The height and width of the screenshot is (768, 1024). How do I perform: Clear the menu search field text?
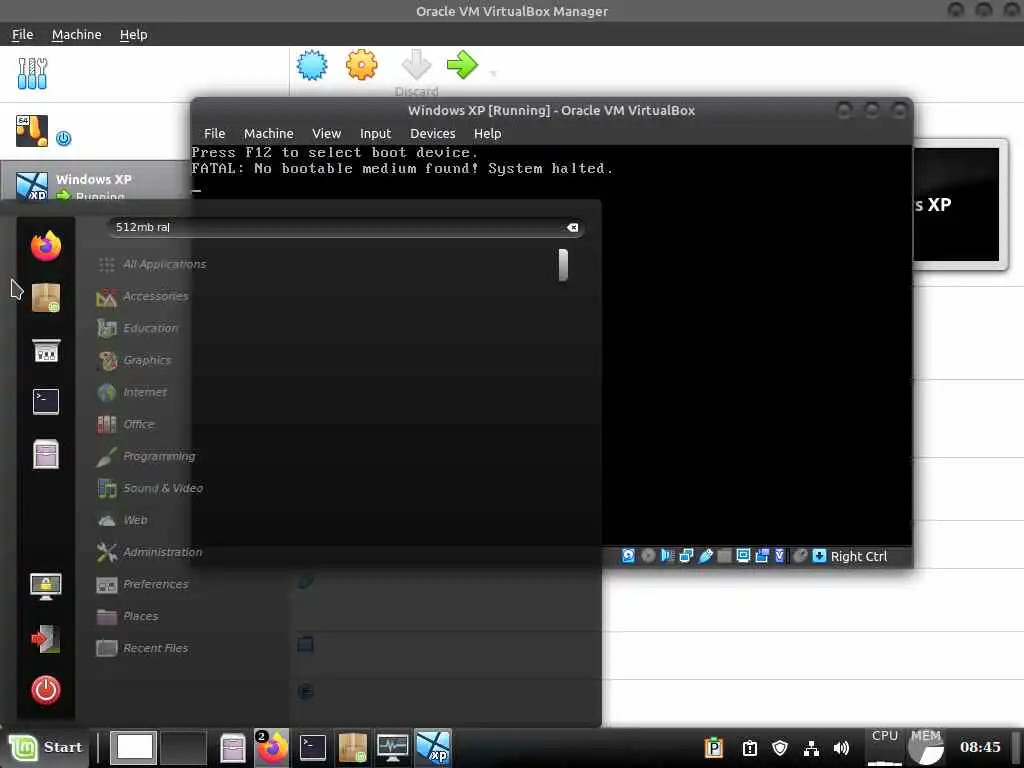(x=572, y=227)
